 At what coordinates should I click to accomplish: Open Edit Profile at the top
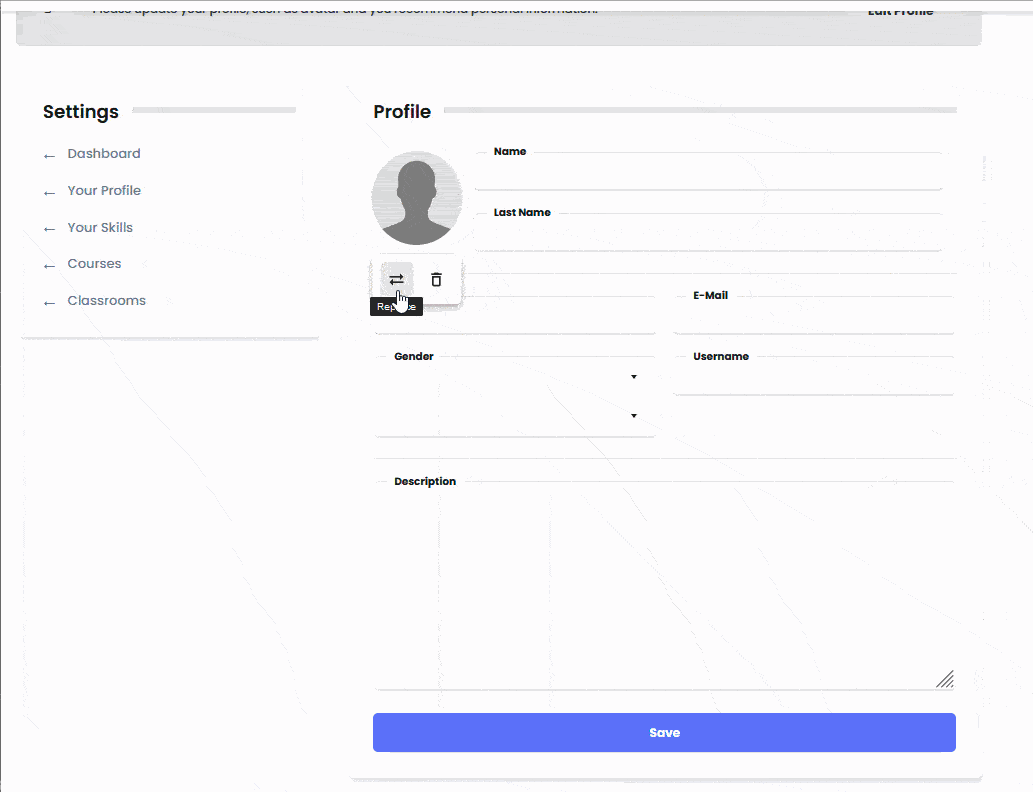[x=899, y=11]
